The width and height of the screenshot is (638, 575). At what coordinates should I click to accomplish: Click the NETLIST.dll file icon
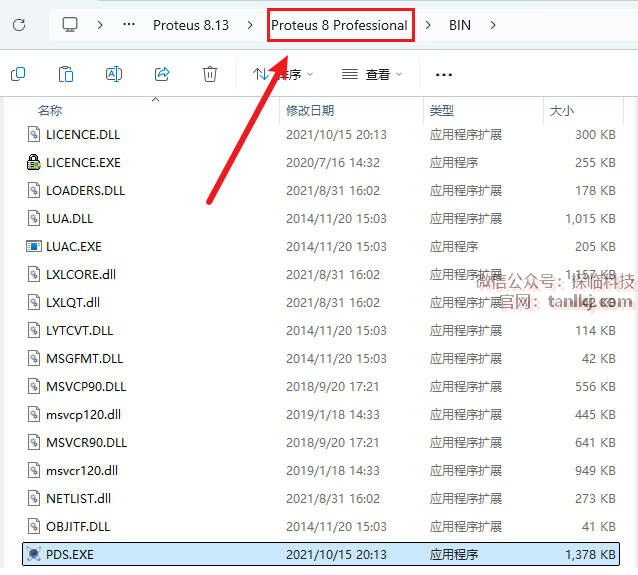34,498
